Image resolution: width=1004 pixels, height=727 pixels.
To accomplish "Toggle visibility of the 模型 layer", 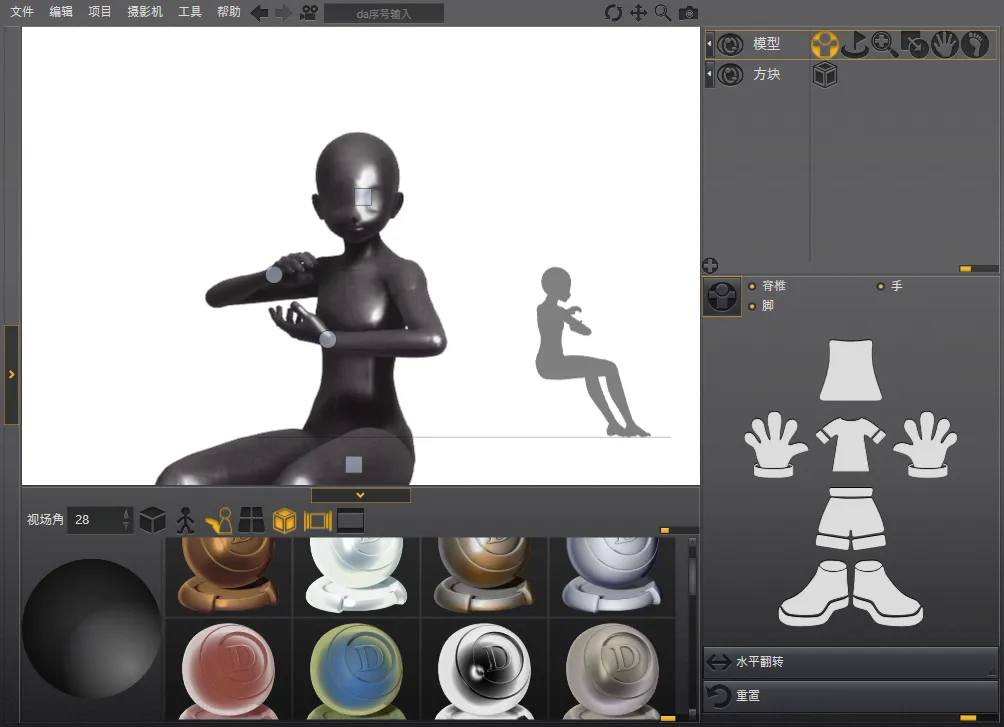I will (x=730, y=44).
